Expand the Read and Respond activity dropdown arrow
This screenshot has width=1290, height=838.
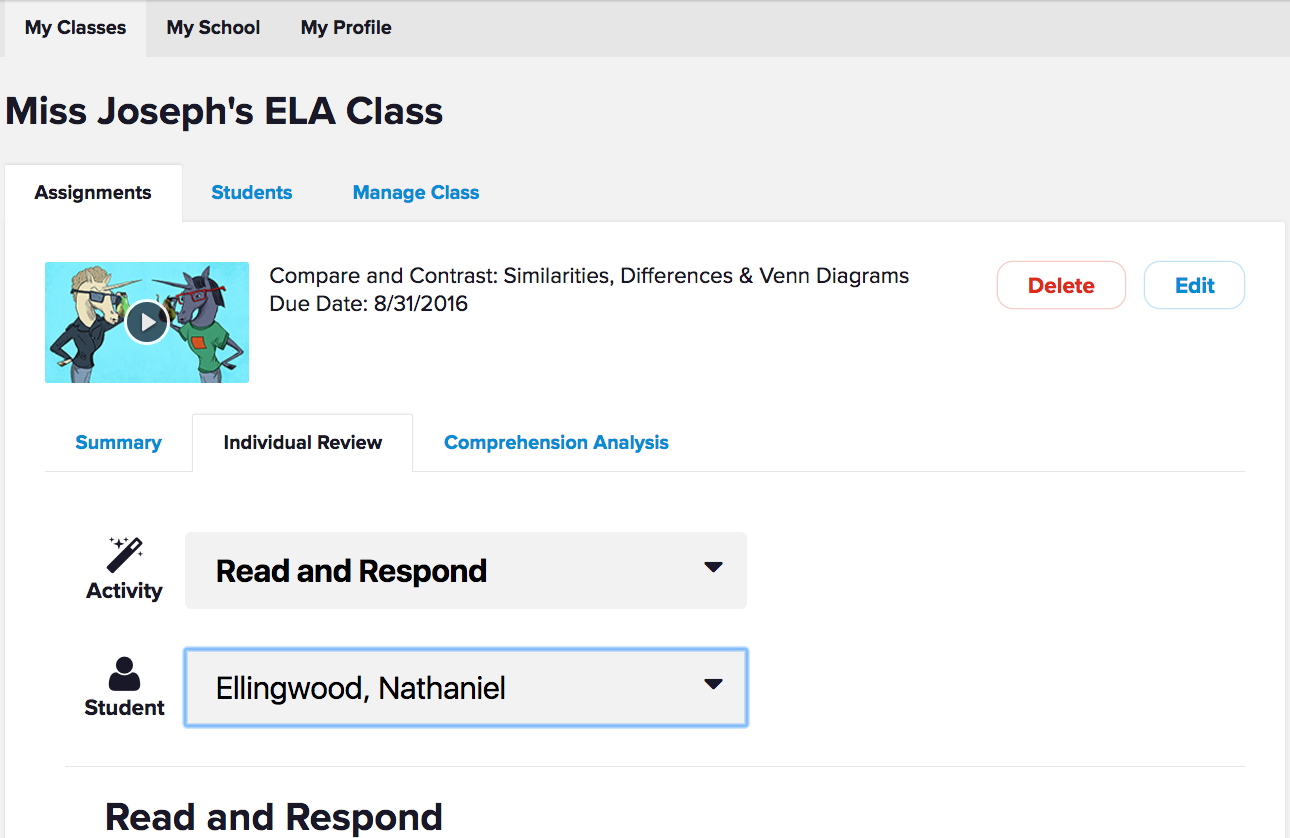[x=713, y=568]
